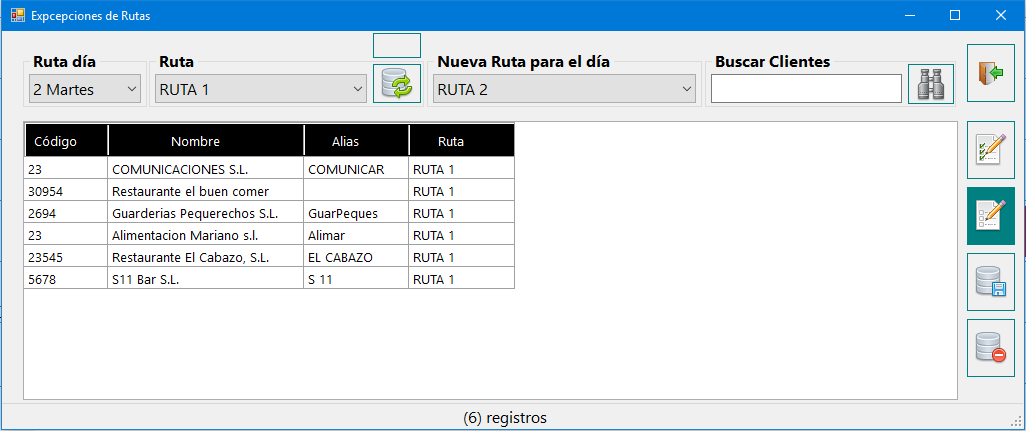1026x431 pixels.
Task: Close the Expcepciones de Rutas window
Action: point(1000,15)
